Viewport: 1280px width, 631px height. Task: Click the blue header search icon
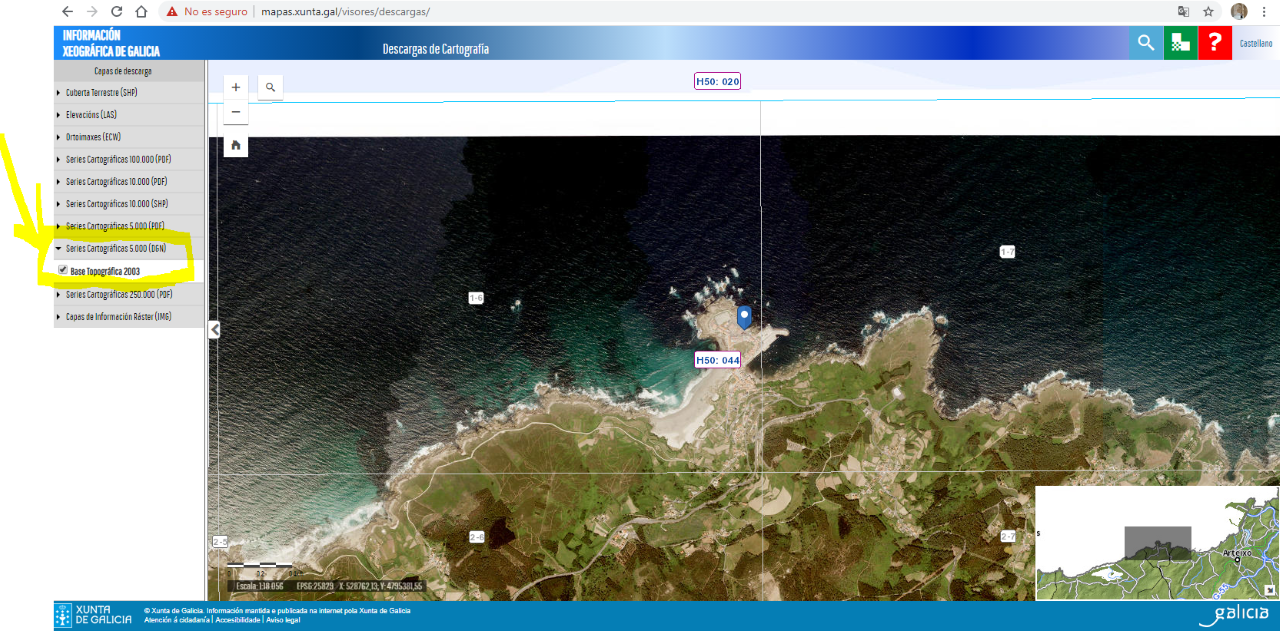point(1145,43)
